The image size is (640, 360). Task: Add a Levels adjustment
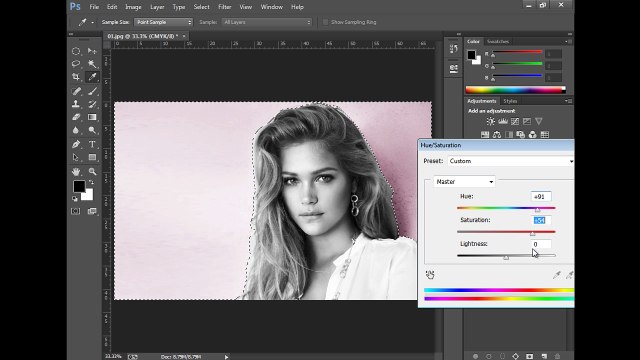pos(503,121)
